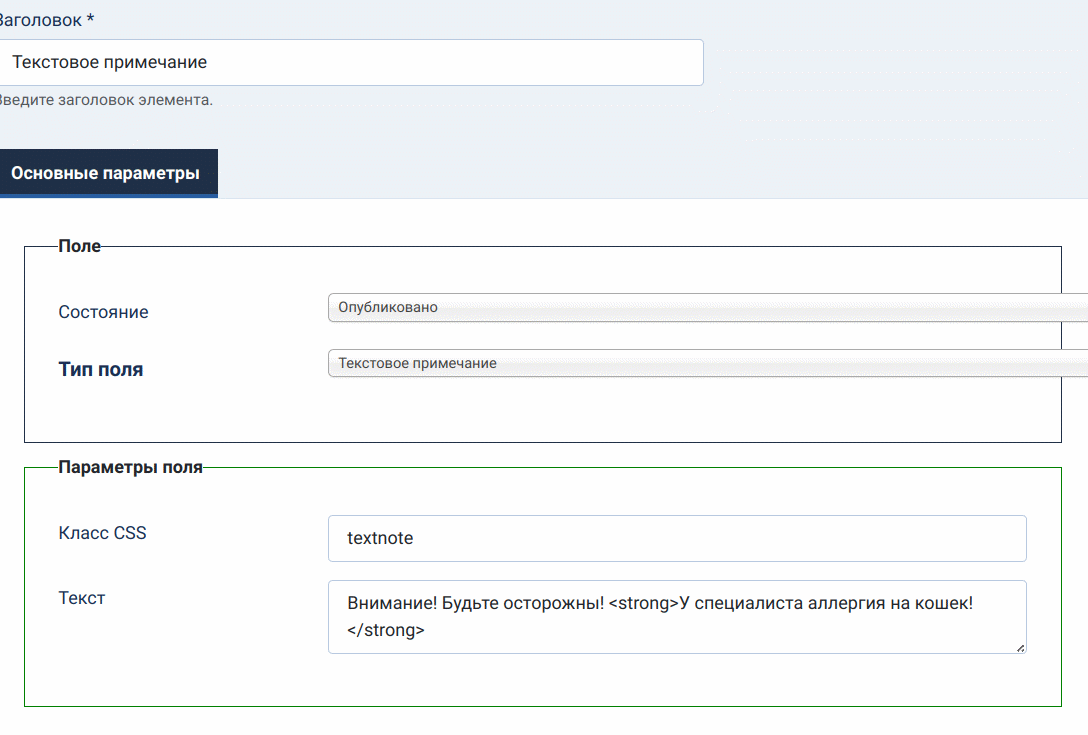
Task: Expand the Тип поля dropdown
Action: click(700, 364)
